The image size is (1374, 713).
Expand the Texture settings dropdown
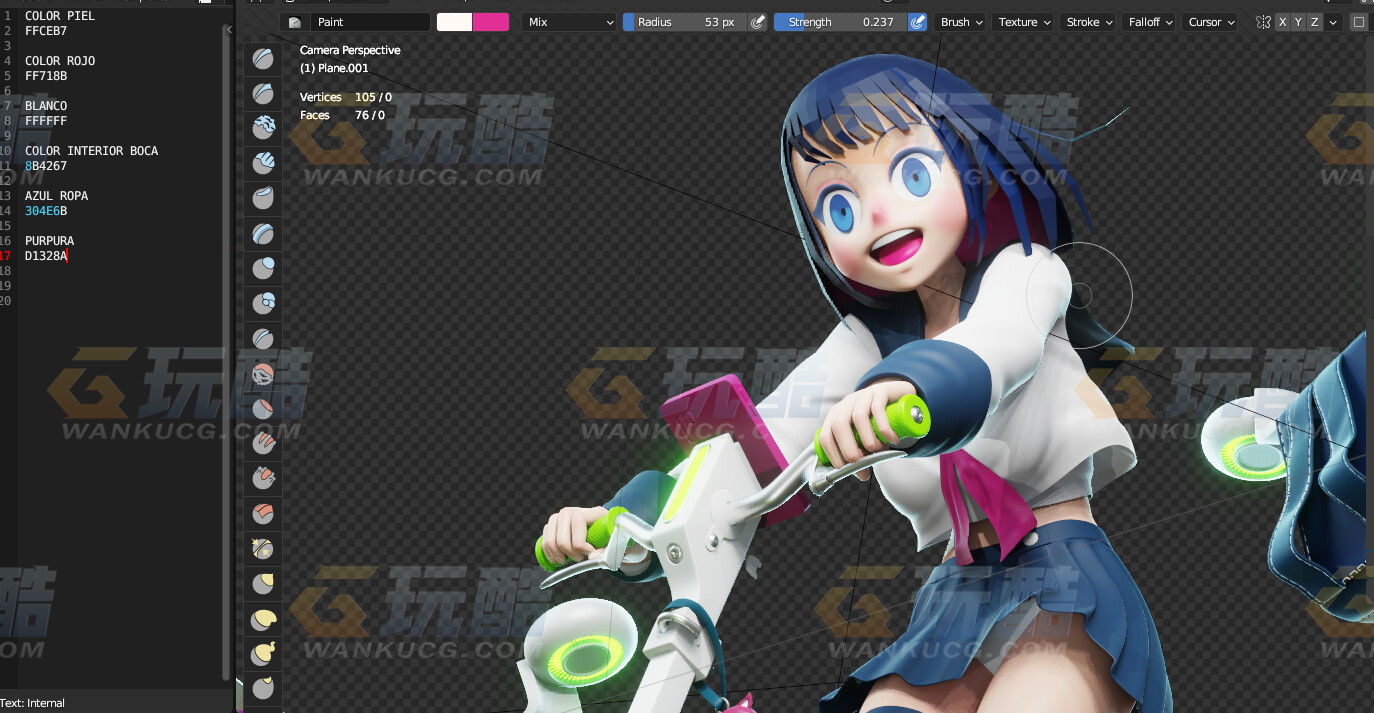click(1025, 22)
